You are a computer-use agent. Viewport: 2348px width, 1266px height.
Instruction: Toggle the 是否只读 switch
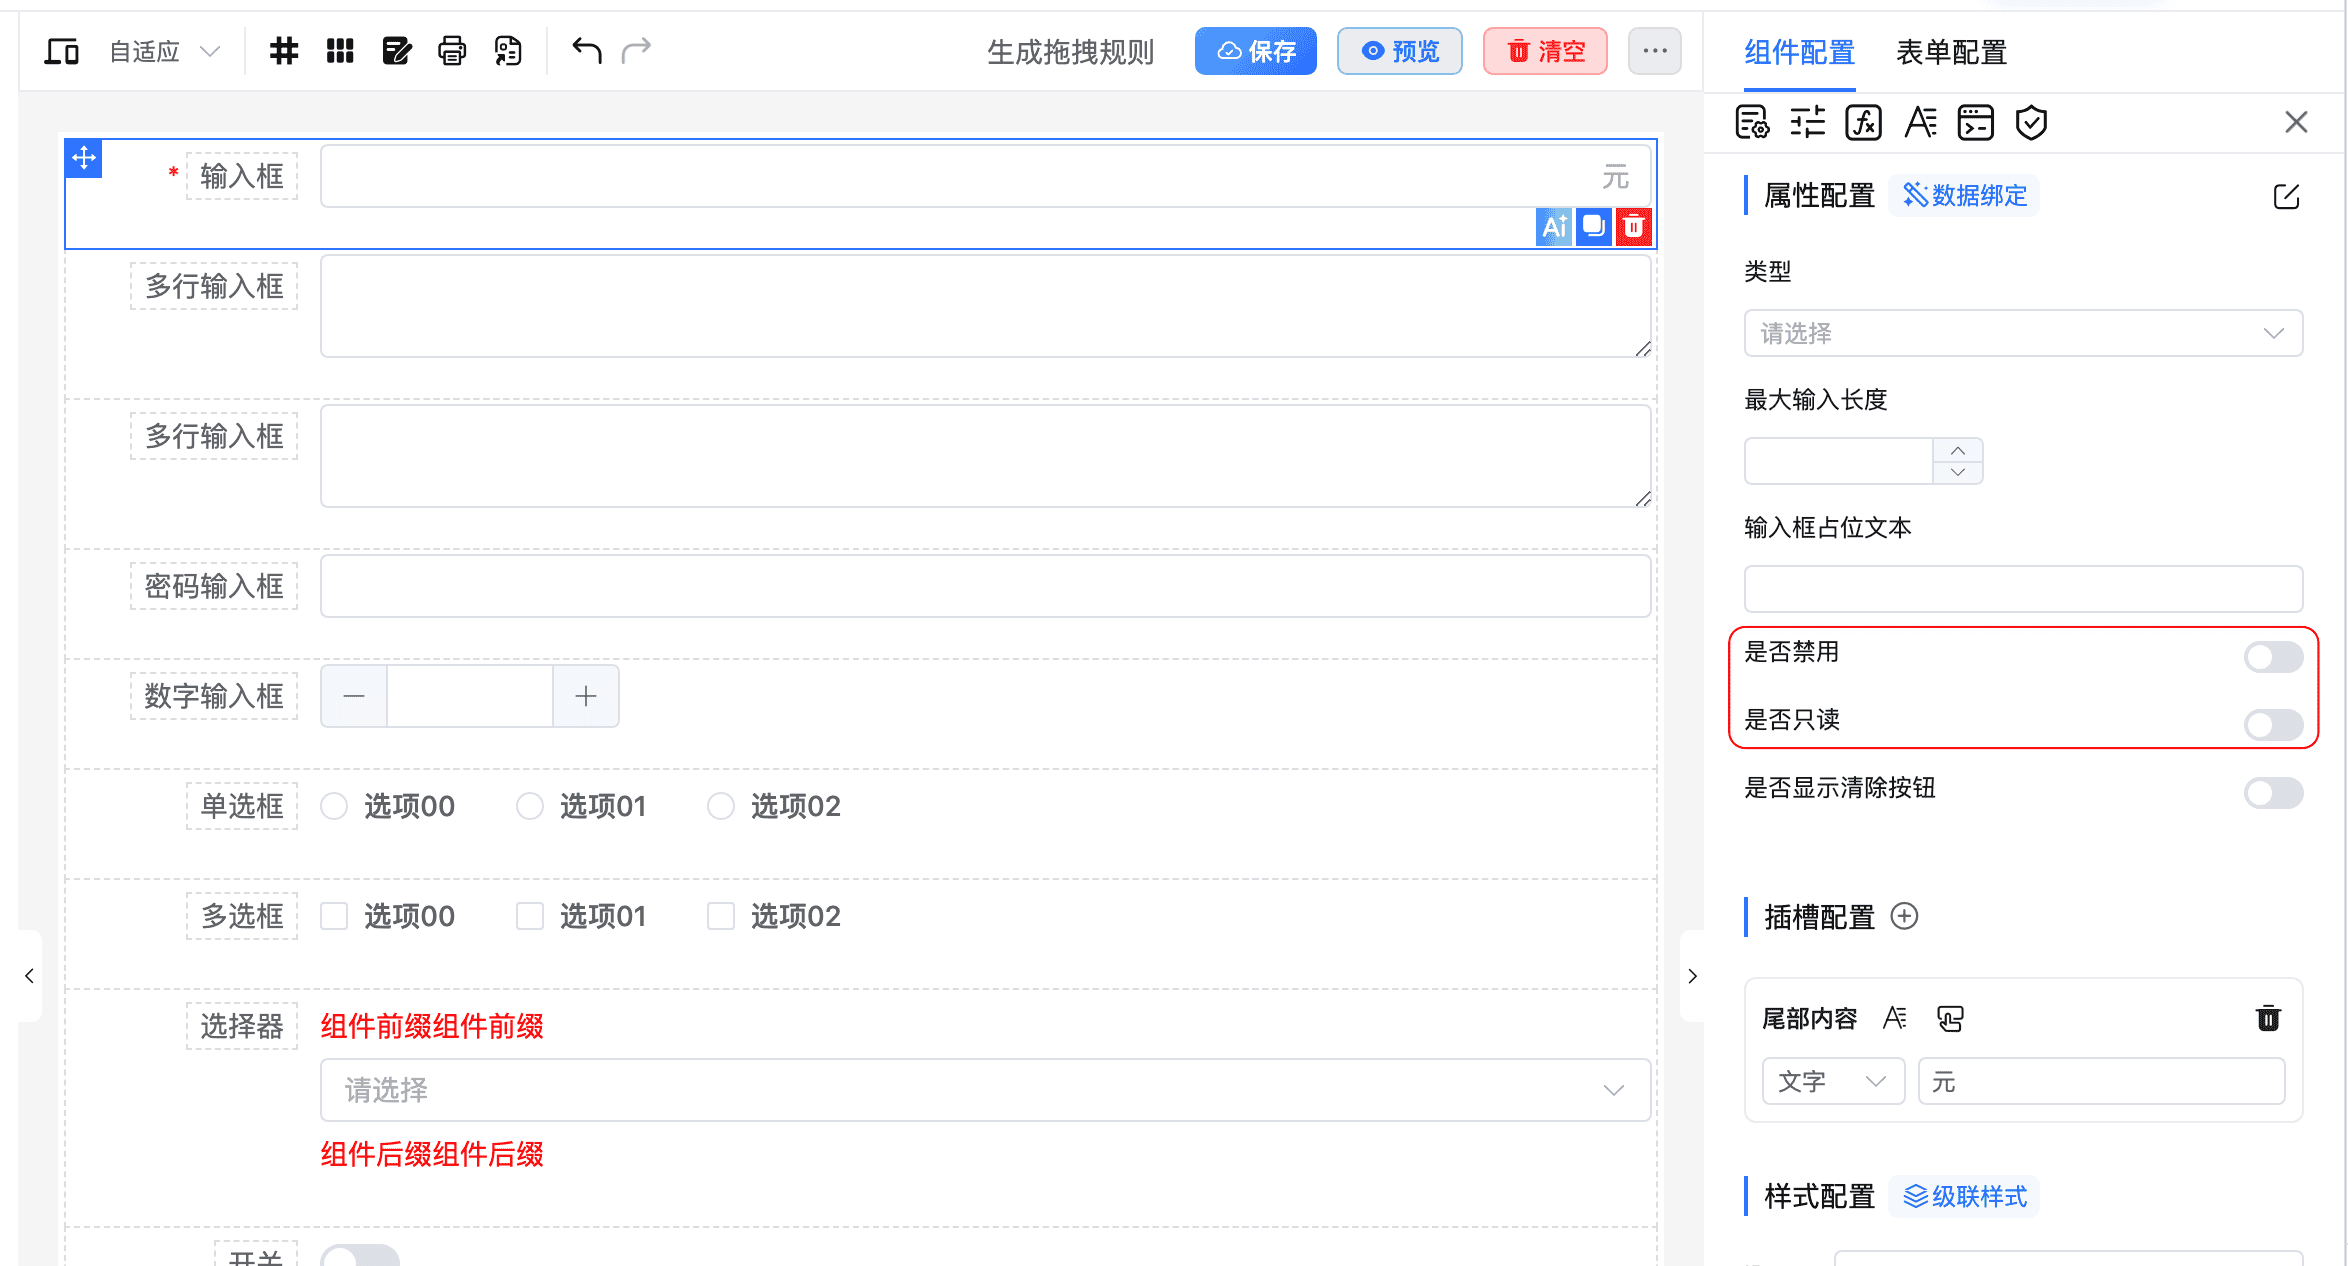click(2273, 725)
